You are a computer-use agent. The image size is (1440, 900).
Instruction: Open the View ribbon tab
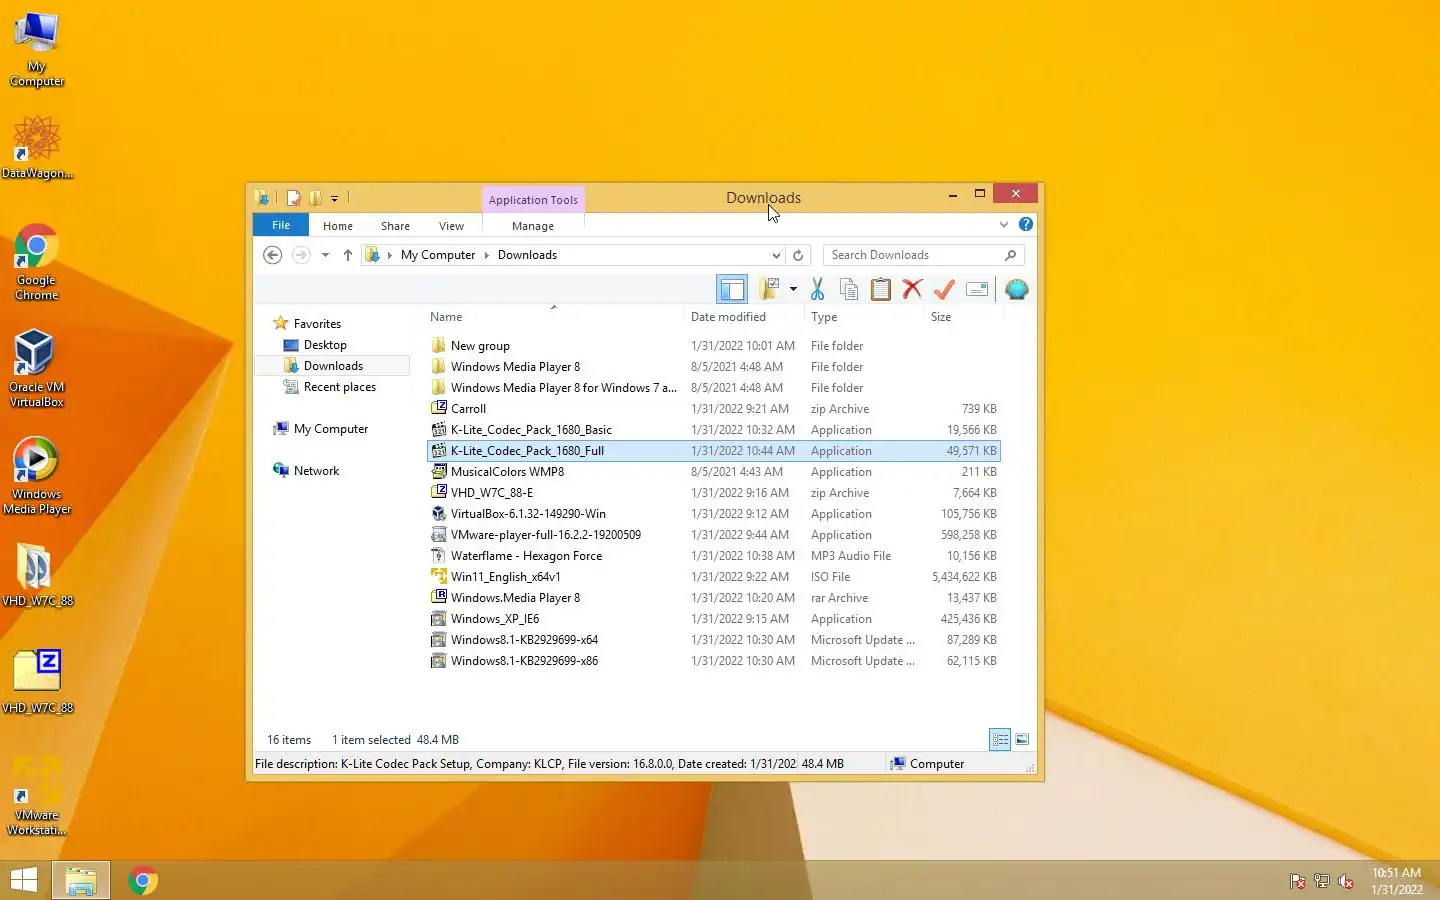click(x=451, y=226)
